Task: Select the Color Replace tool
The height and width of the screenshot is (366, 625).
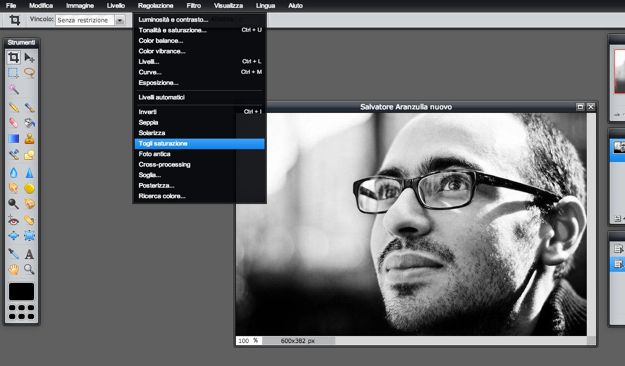Action: click(13, 155)
